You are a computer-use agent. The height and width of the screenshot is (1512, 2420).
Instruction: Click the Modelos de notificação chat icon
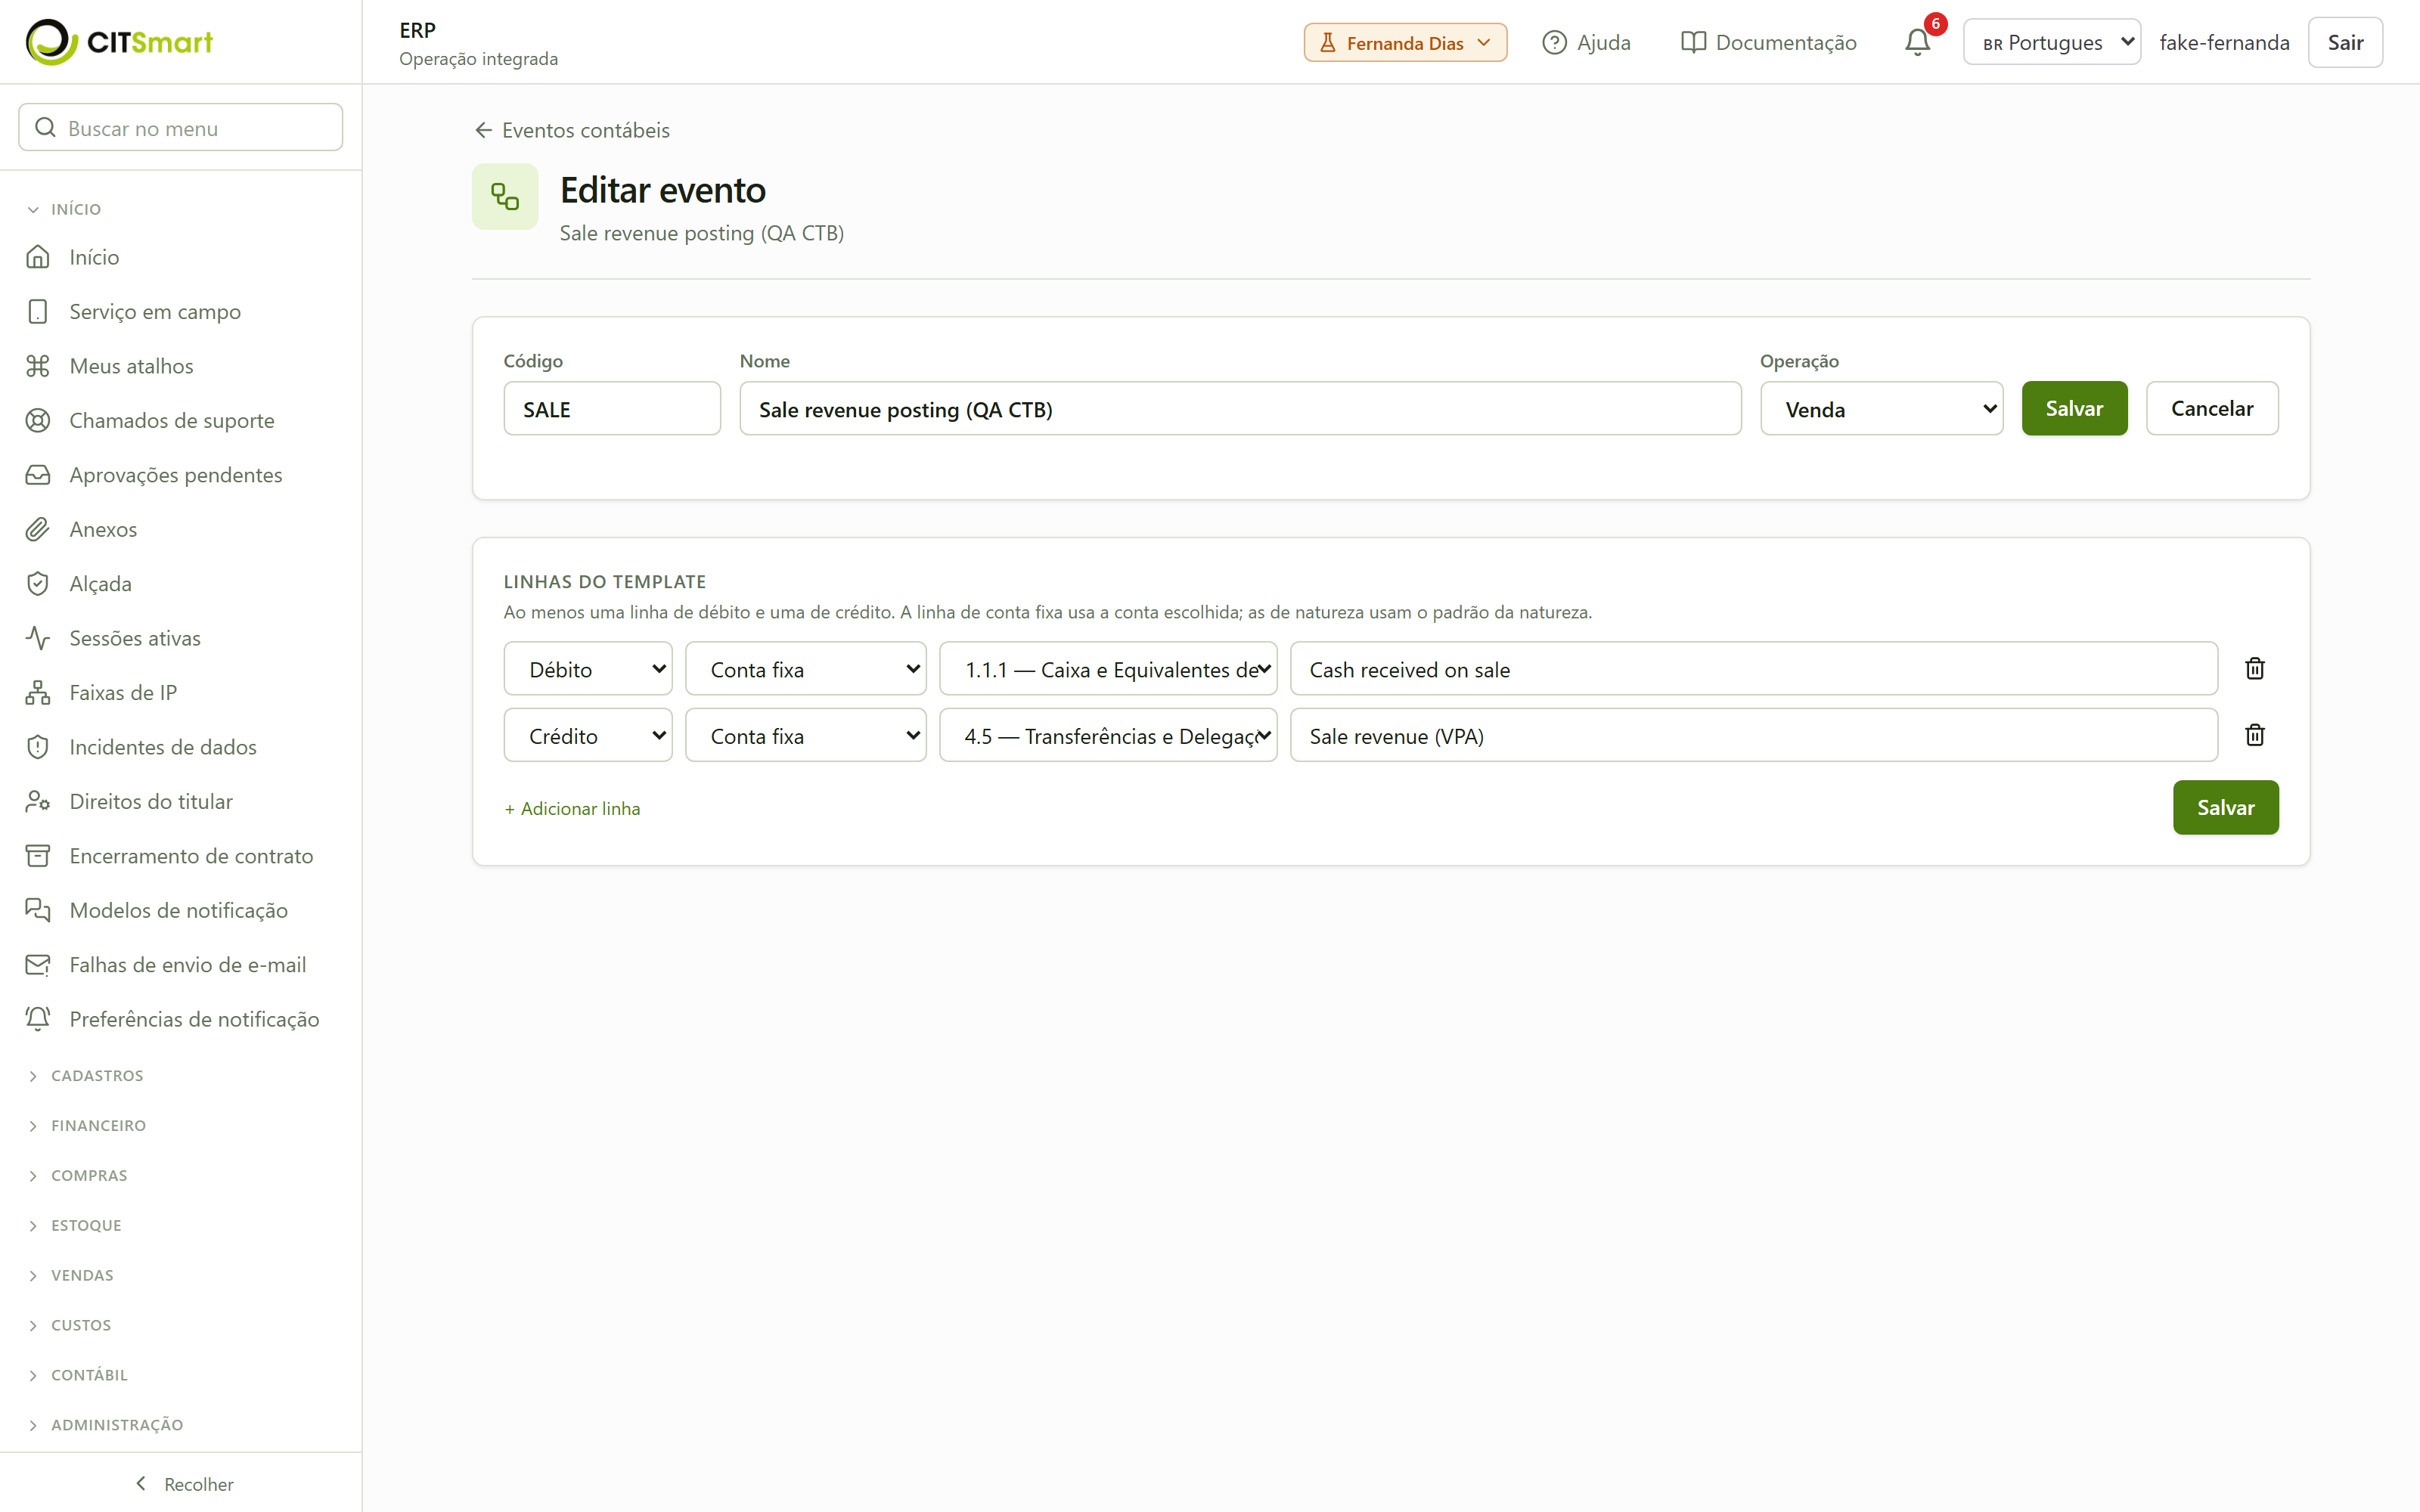38,910
